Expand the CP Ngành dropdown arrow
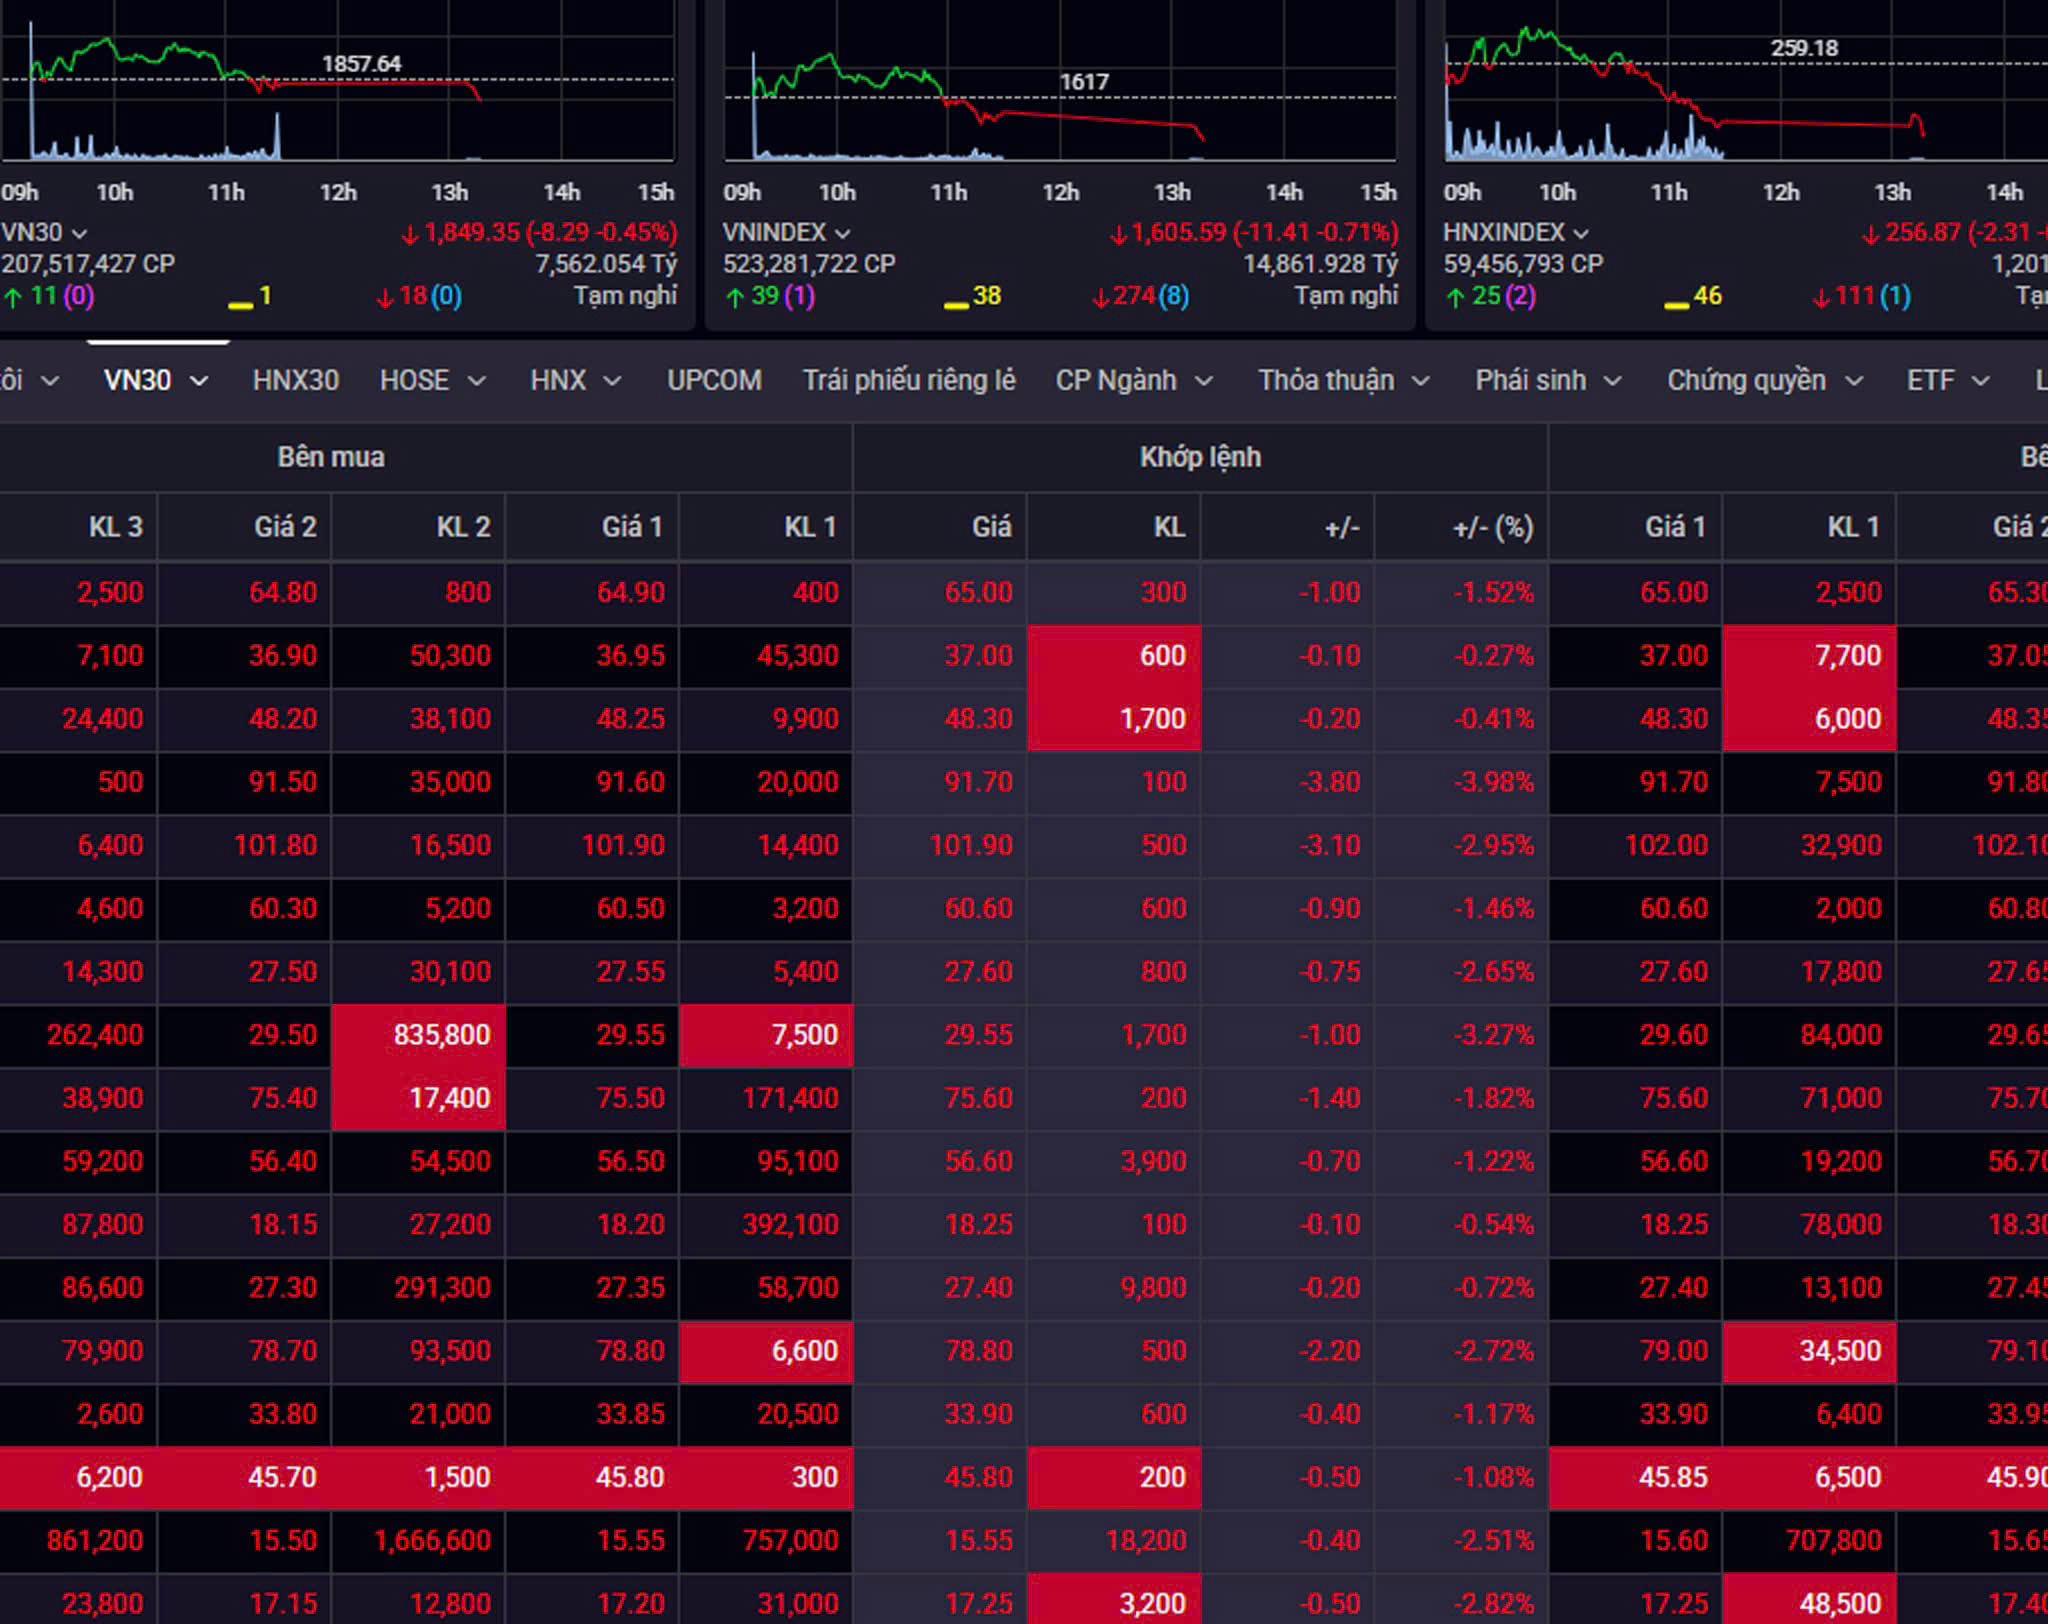This screenshot has height=1624, width=2048. click(x=1204, y=381)
